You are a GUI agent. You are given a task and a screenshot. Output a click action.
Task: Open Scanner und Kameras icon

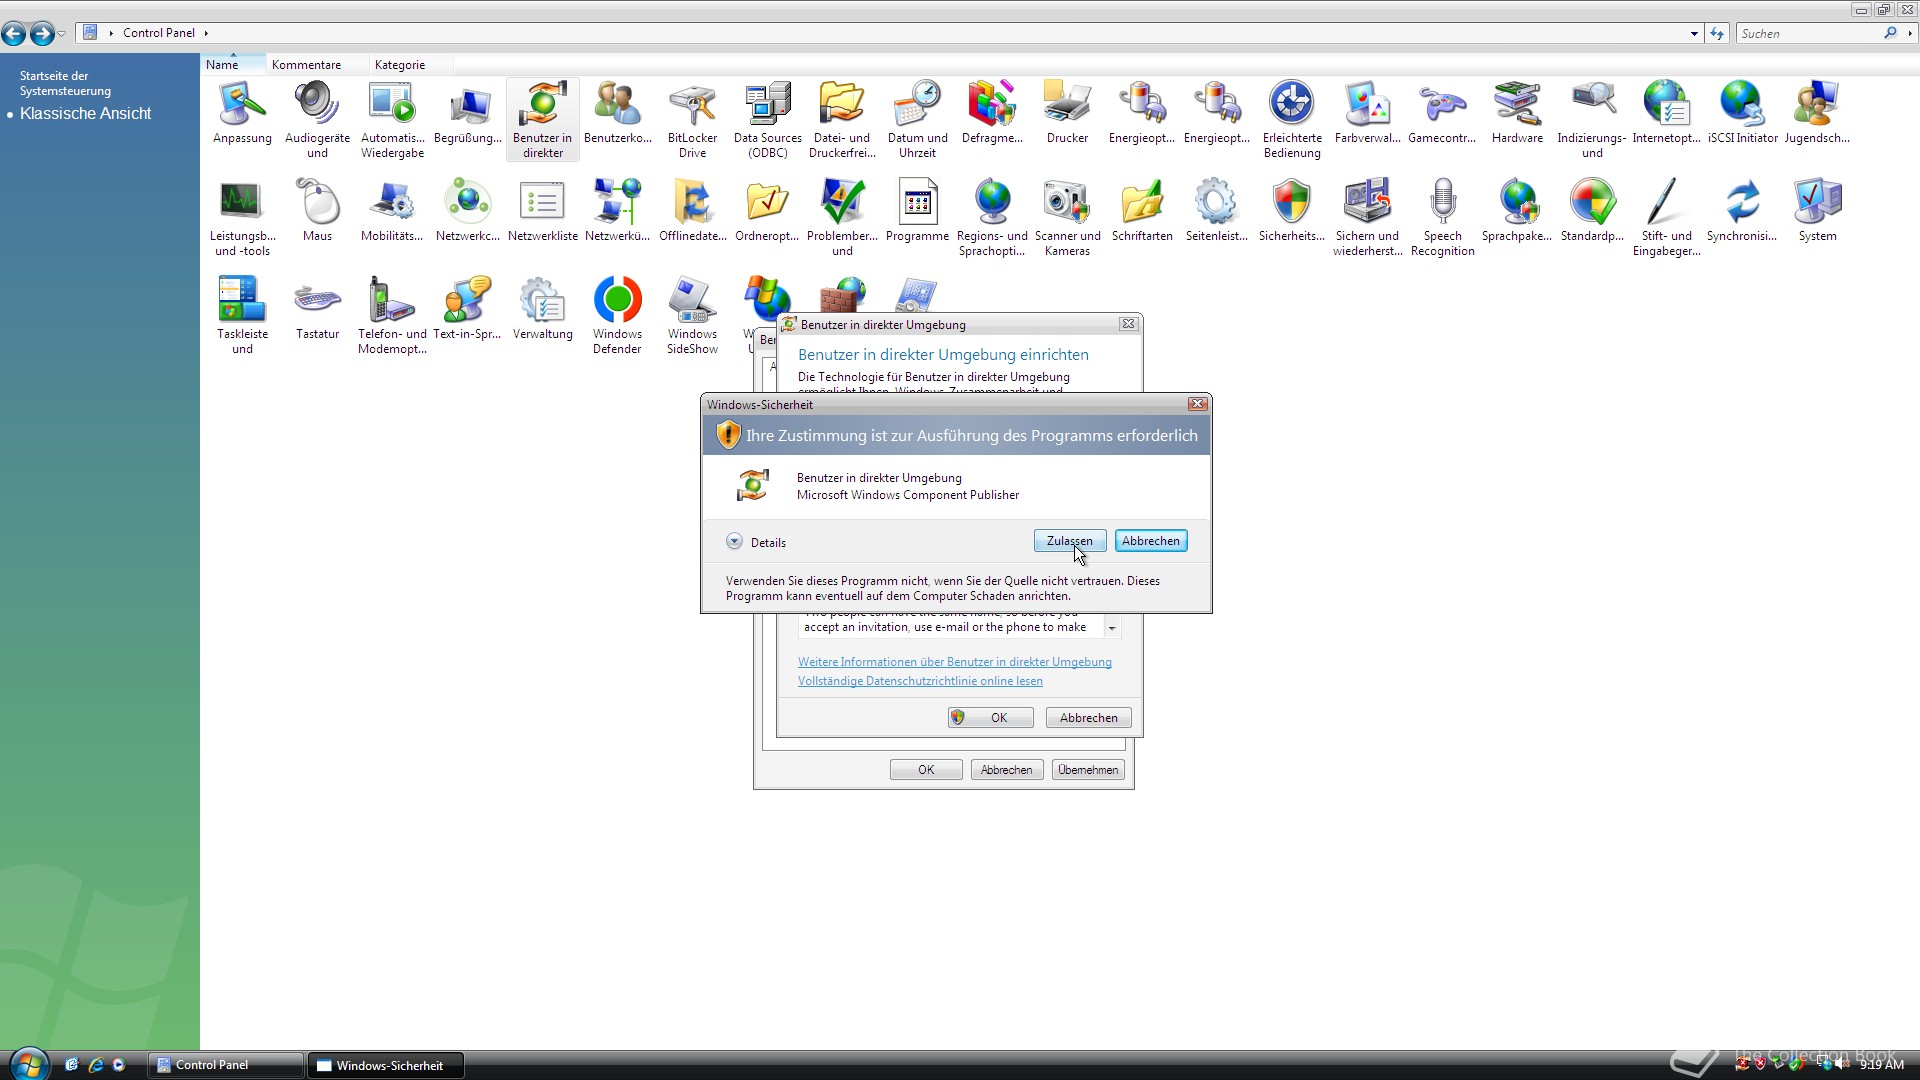pos(1067,217)
